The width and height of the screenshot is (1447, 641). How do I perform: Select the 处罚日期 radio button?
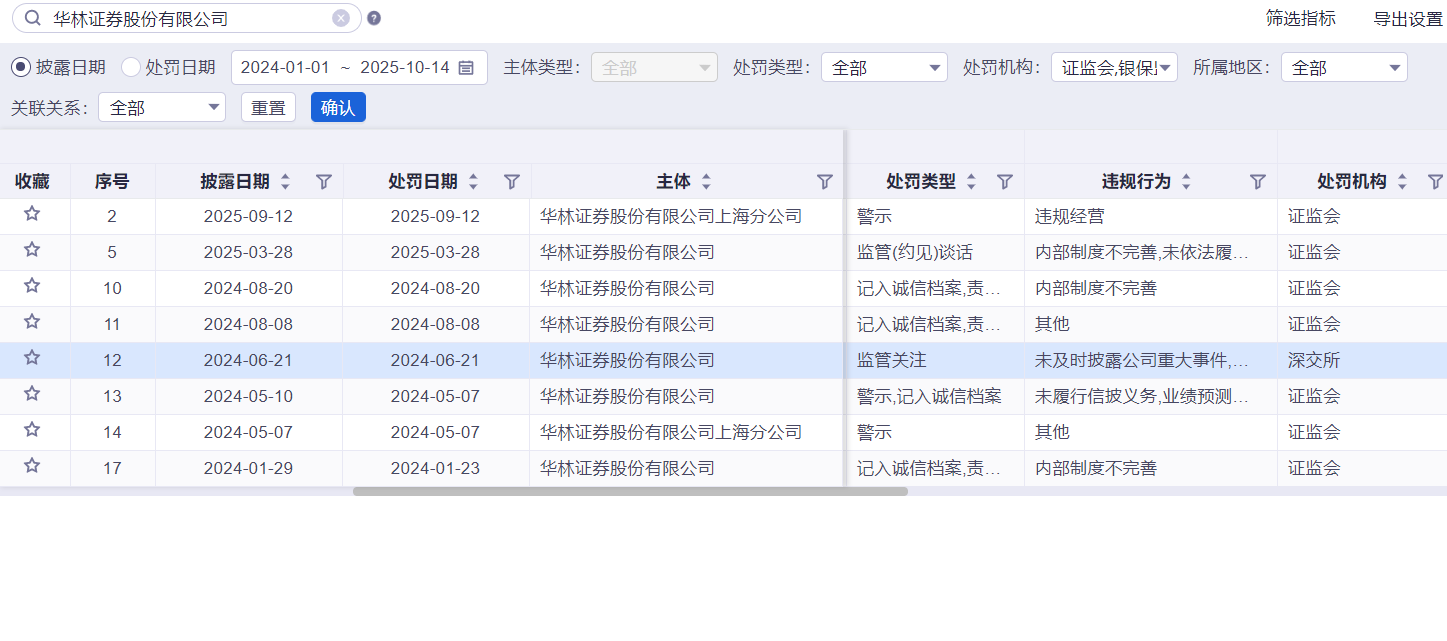tap(131, 67)
